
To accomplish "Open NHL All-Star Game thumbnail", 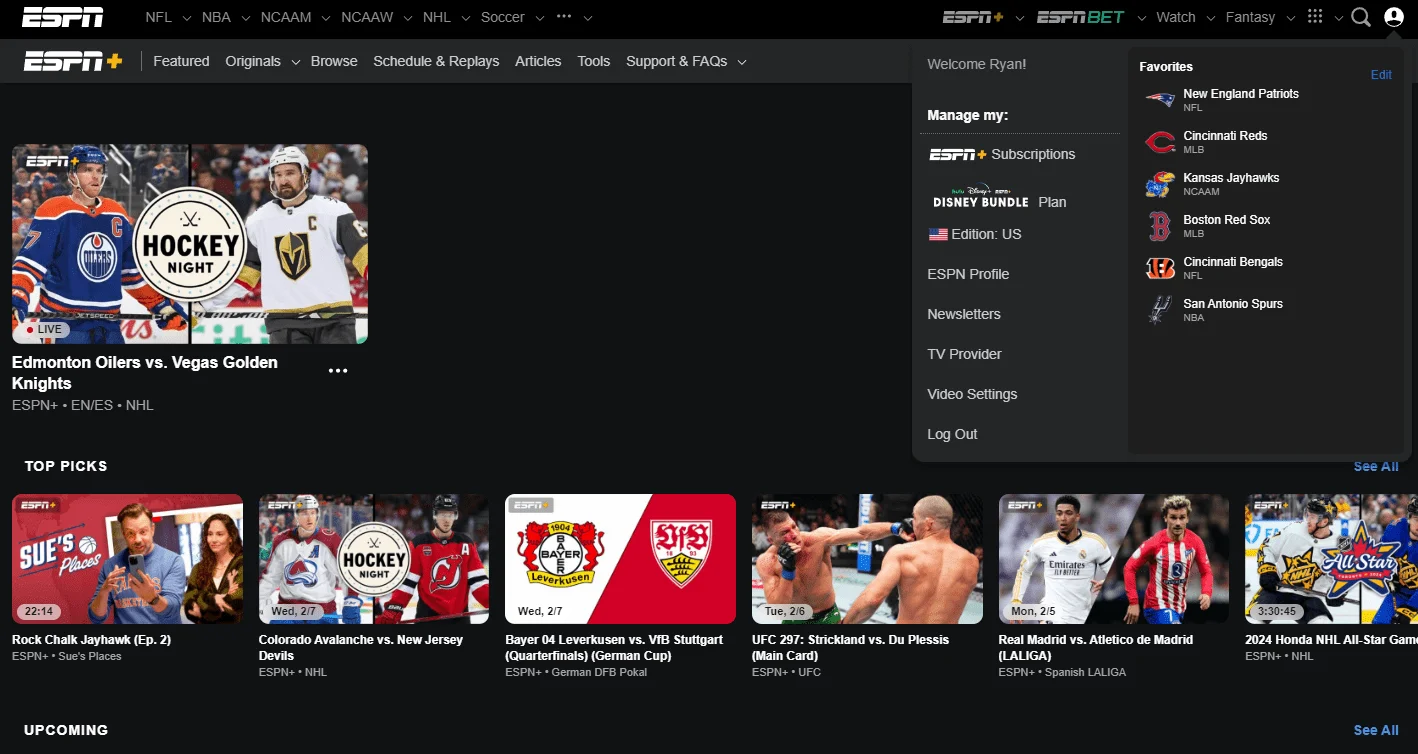I will (1331, 559).
